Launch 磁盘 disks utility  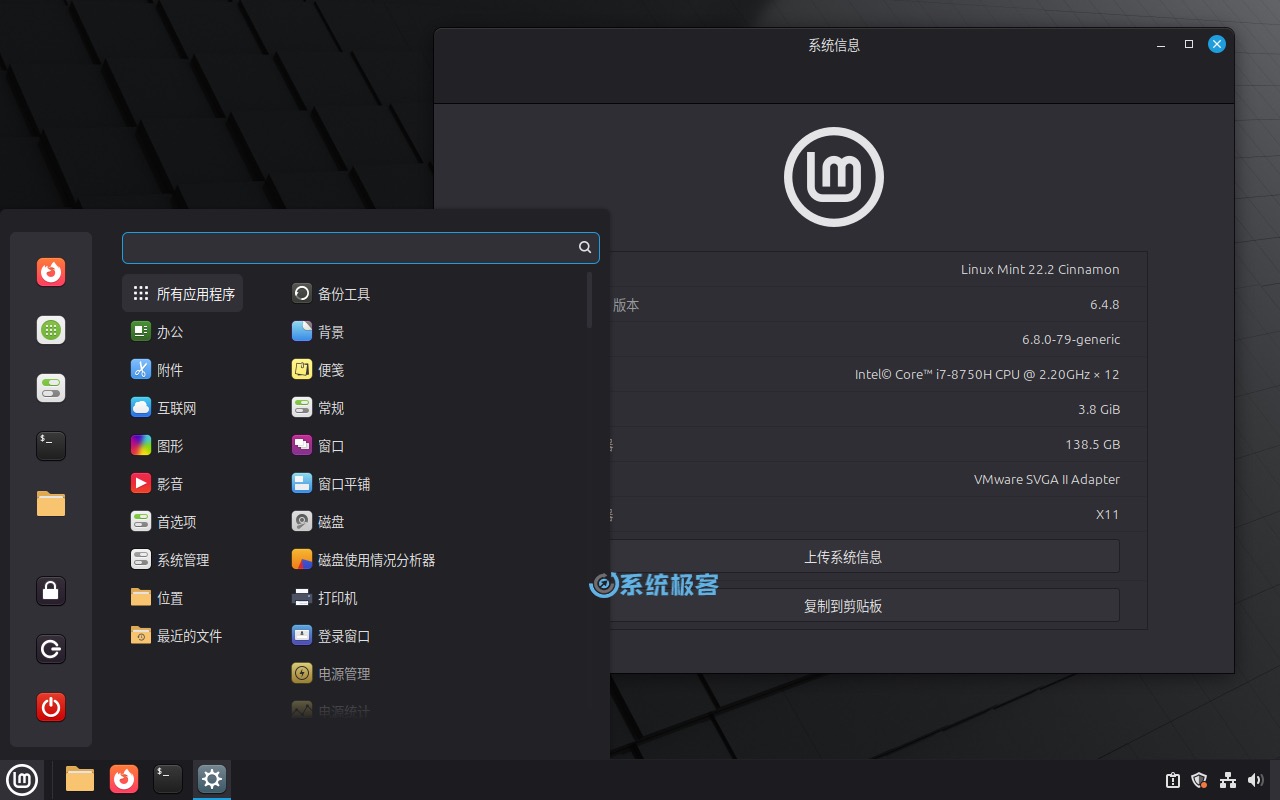click(x=318, y=522)
